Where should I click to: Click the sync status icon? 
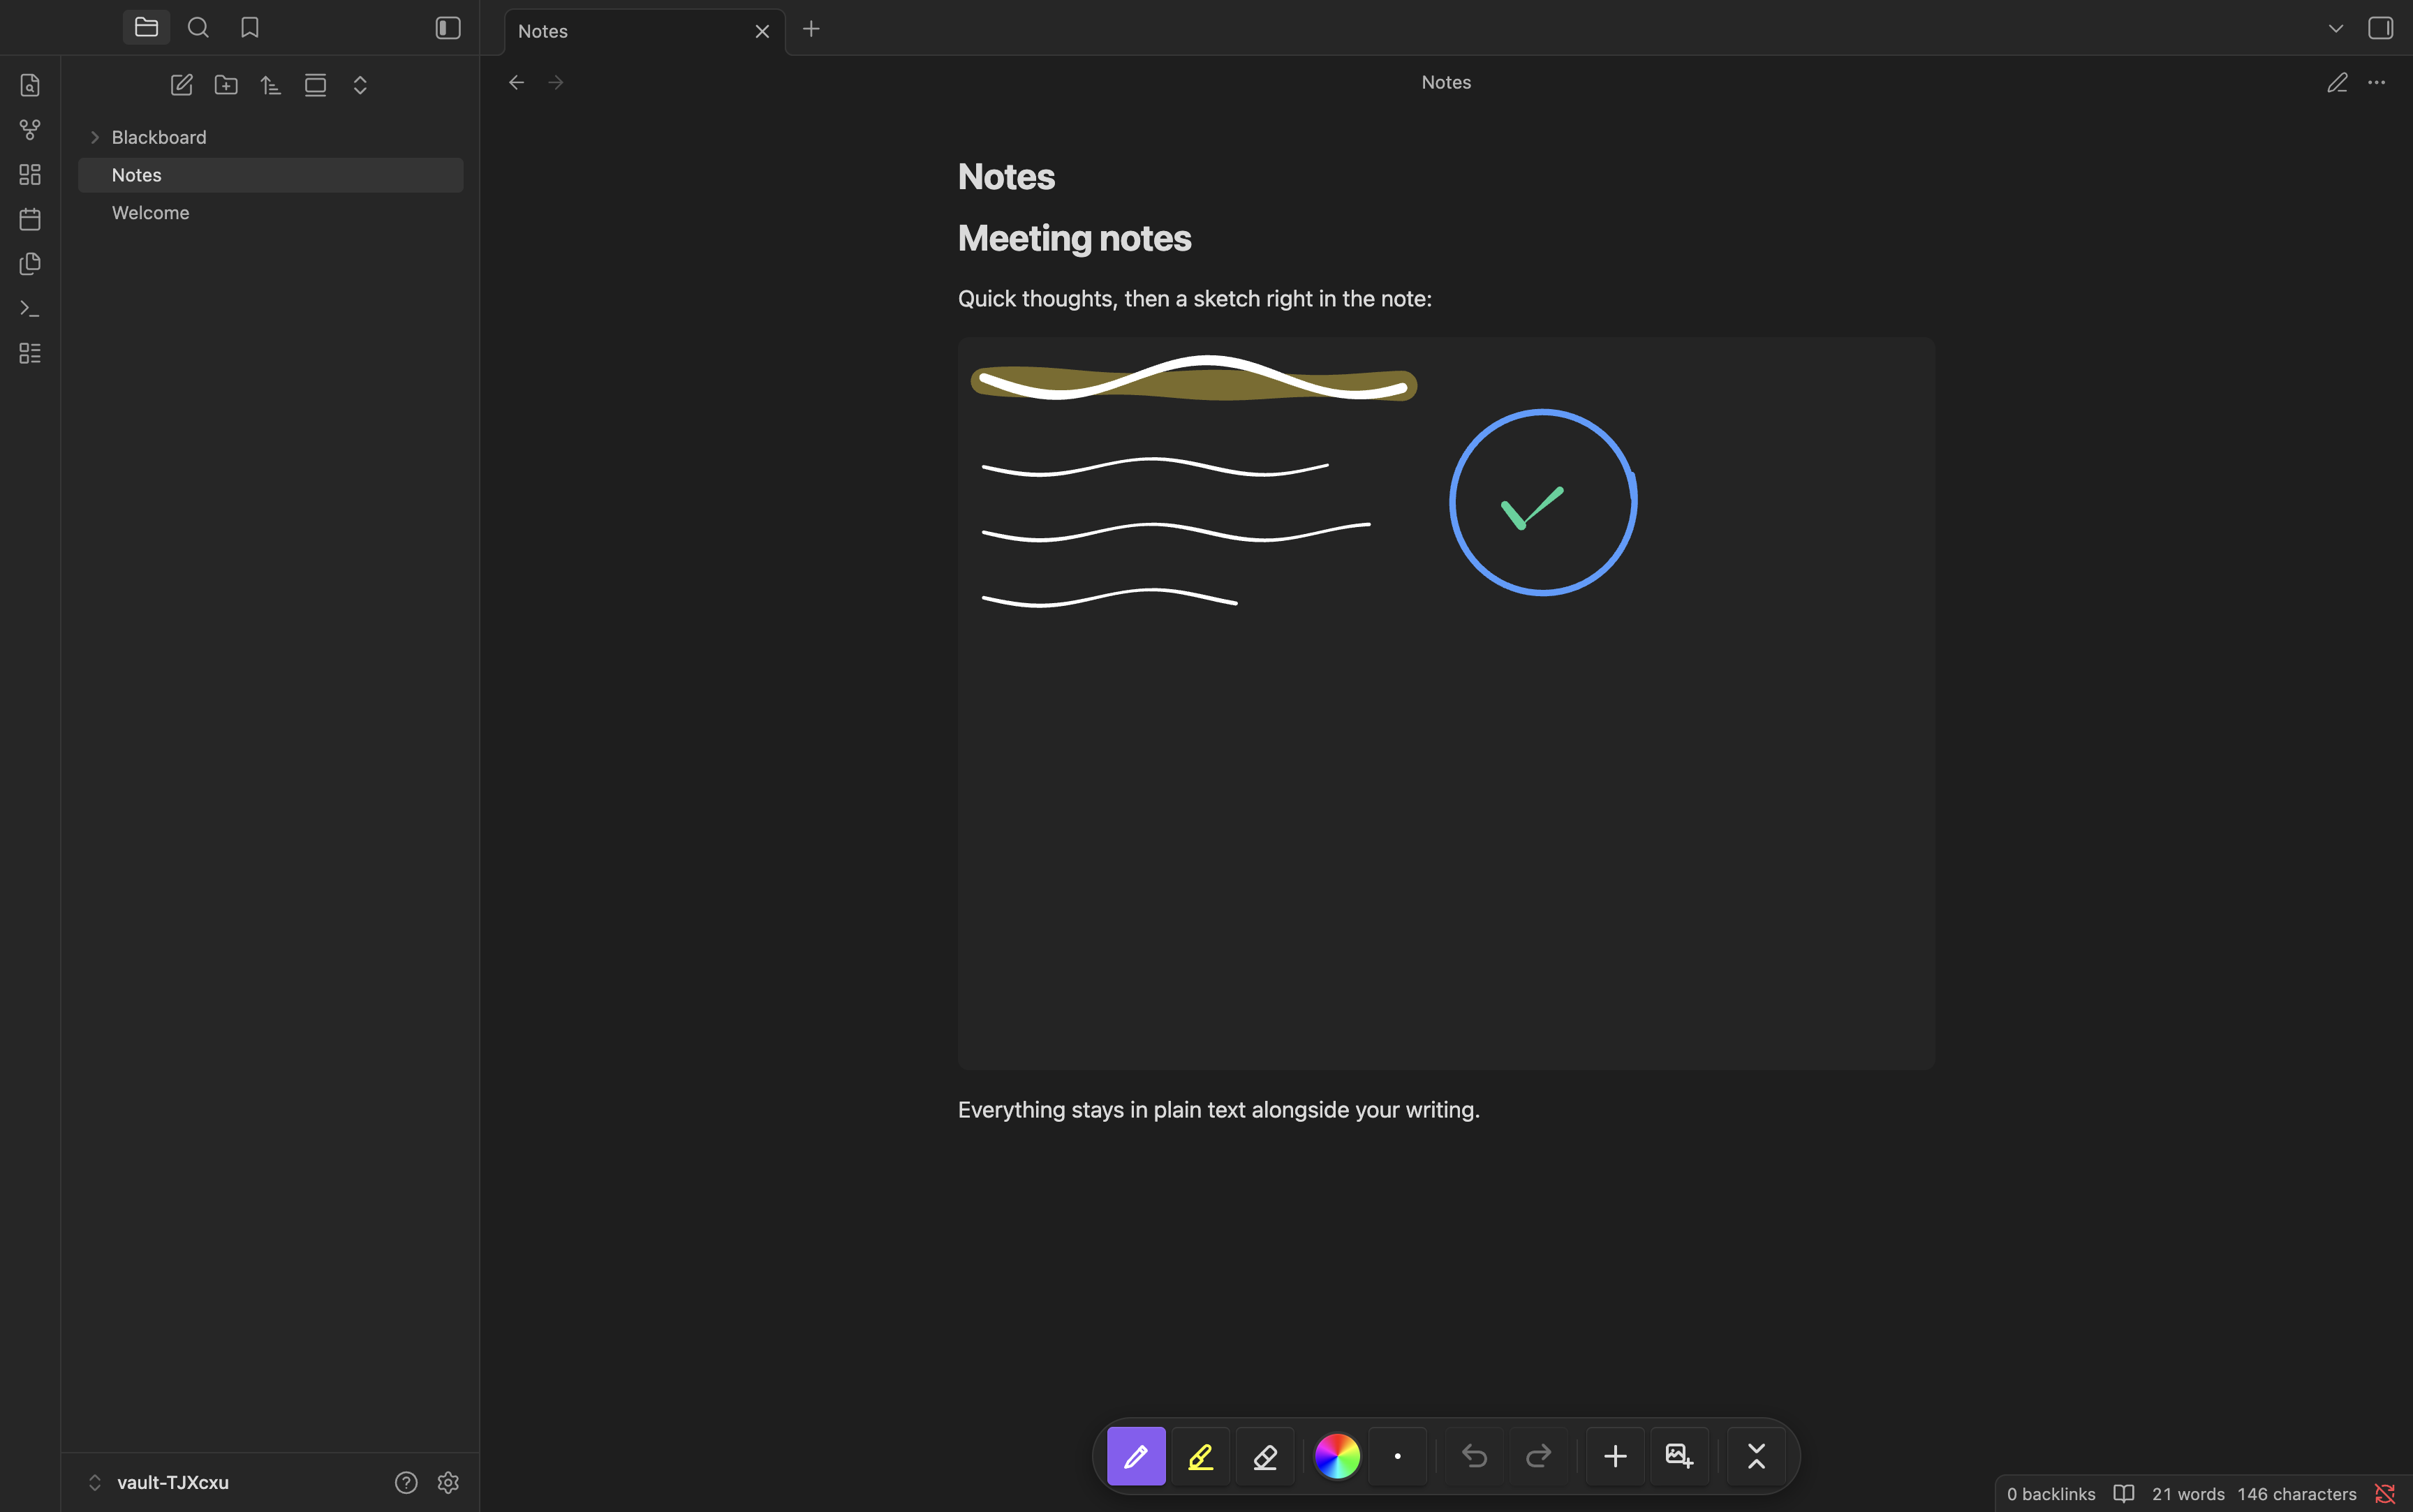[x=2385, y=1494]
